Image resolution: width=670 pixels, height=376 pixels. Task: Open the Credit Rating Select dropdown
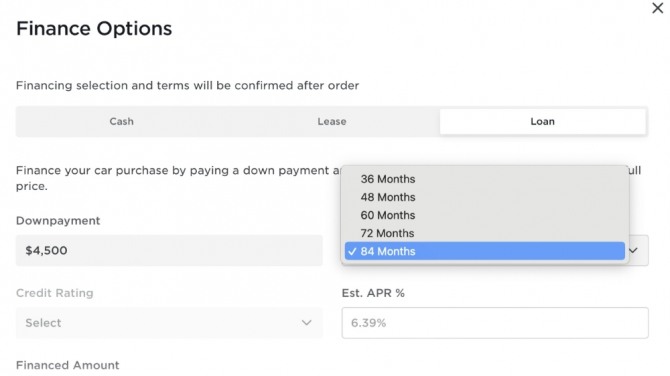tap(169, 323)
